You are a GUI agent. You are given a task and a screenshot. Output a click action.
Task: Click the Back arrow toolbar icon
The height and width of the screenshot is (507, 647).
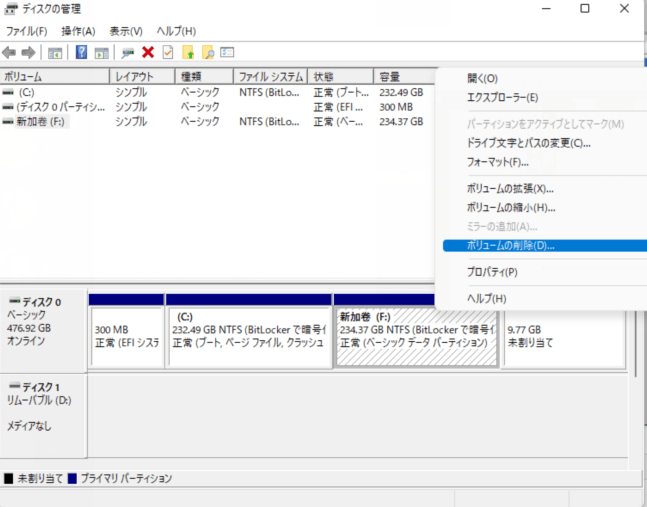coord(9,52)
